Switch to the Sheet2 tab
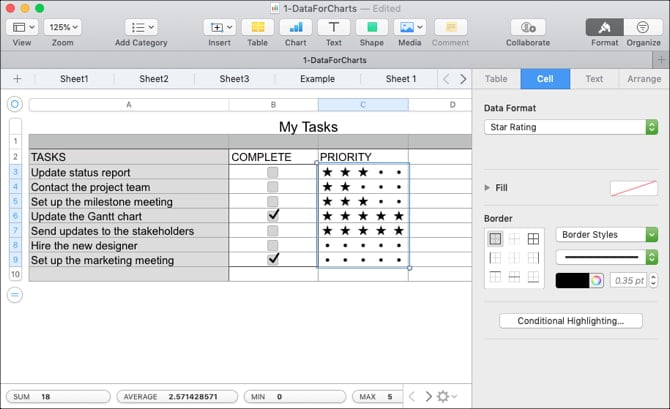 (x=153, y=79)
